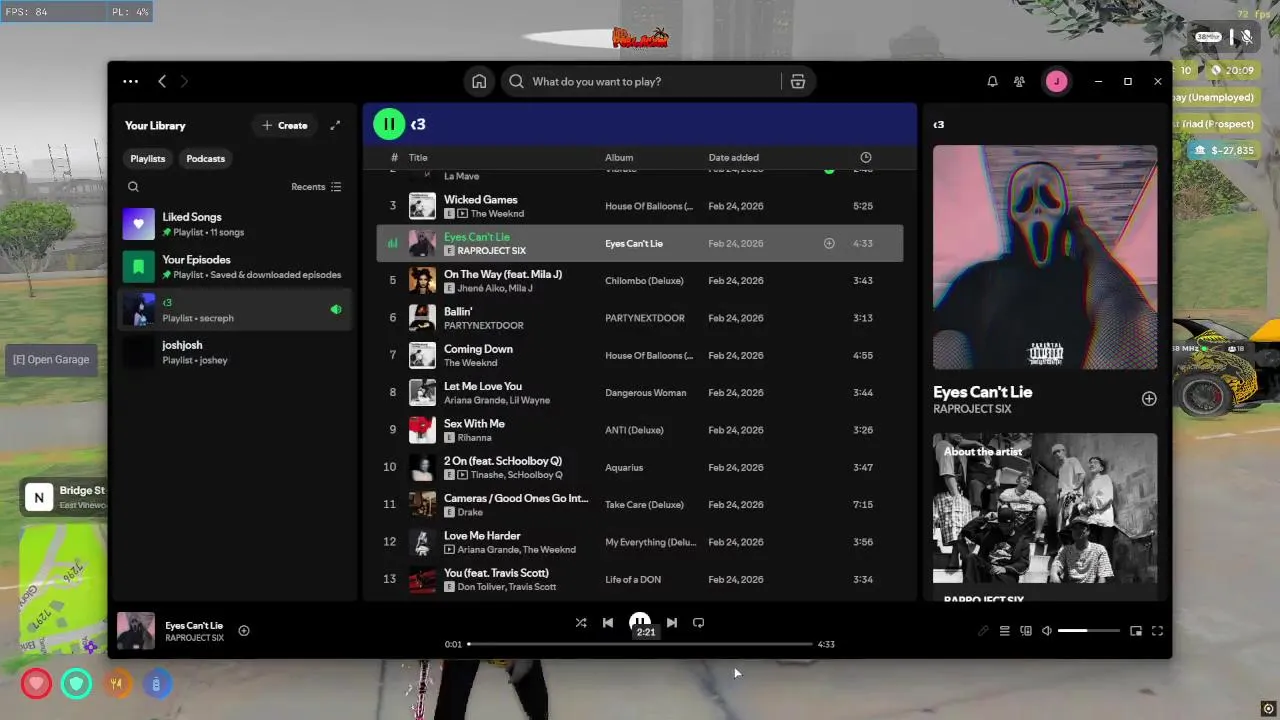Open joshjosh playlist by joshey
This screenshot has height=720, width=1280.
(x=235, y=352)
